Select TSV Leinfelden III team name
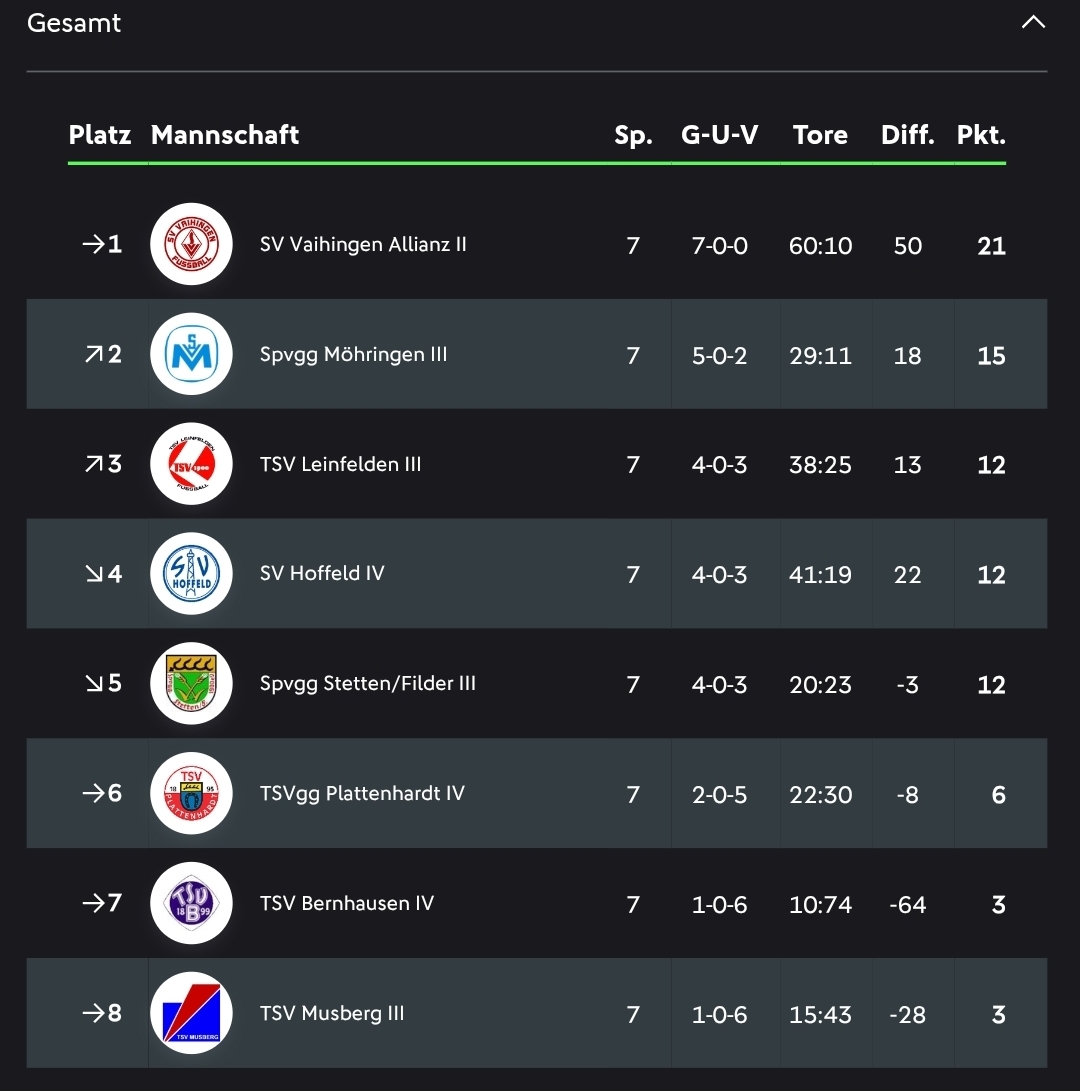Screen dimensions: 1080x1091 tap(340, 465)
